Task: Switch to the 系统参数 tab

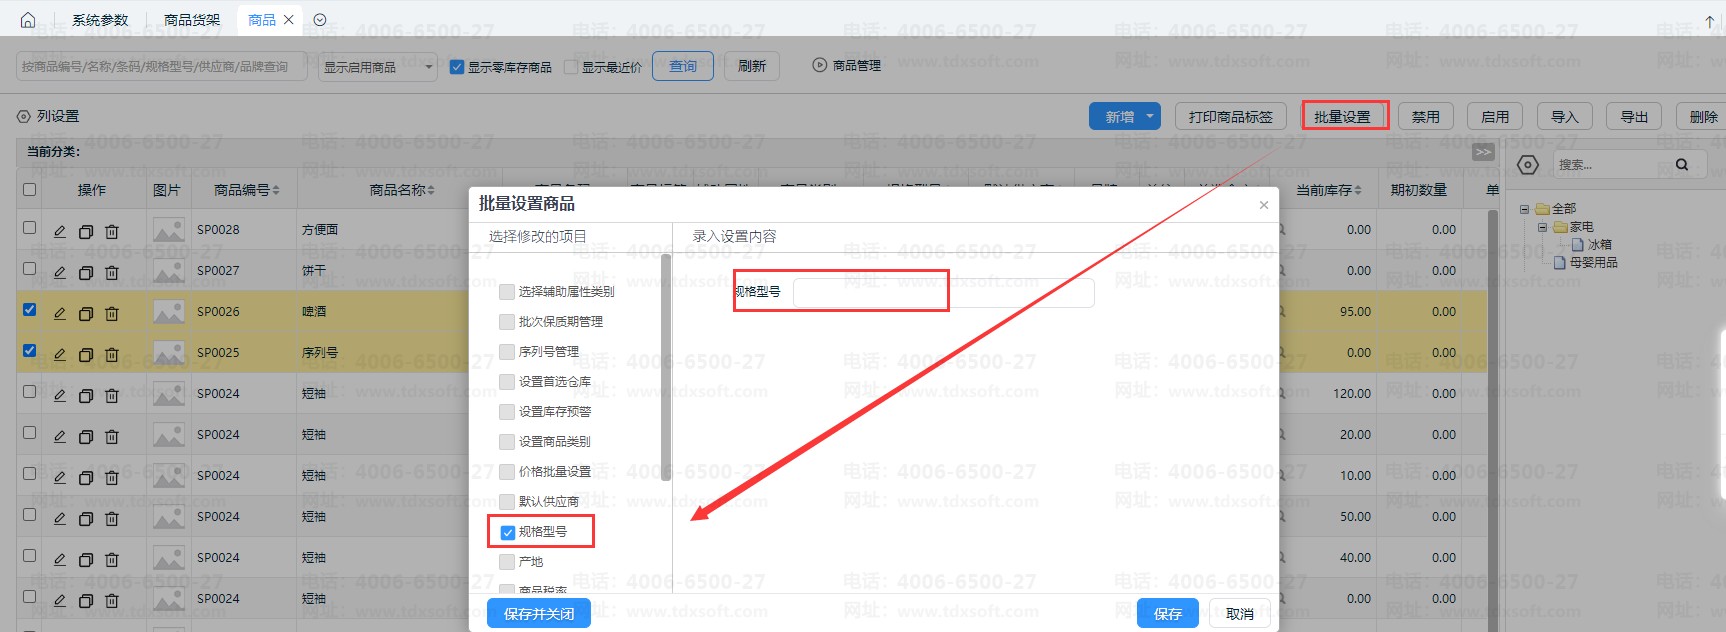Action: 100,20
